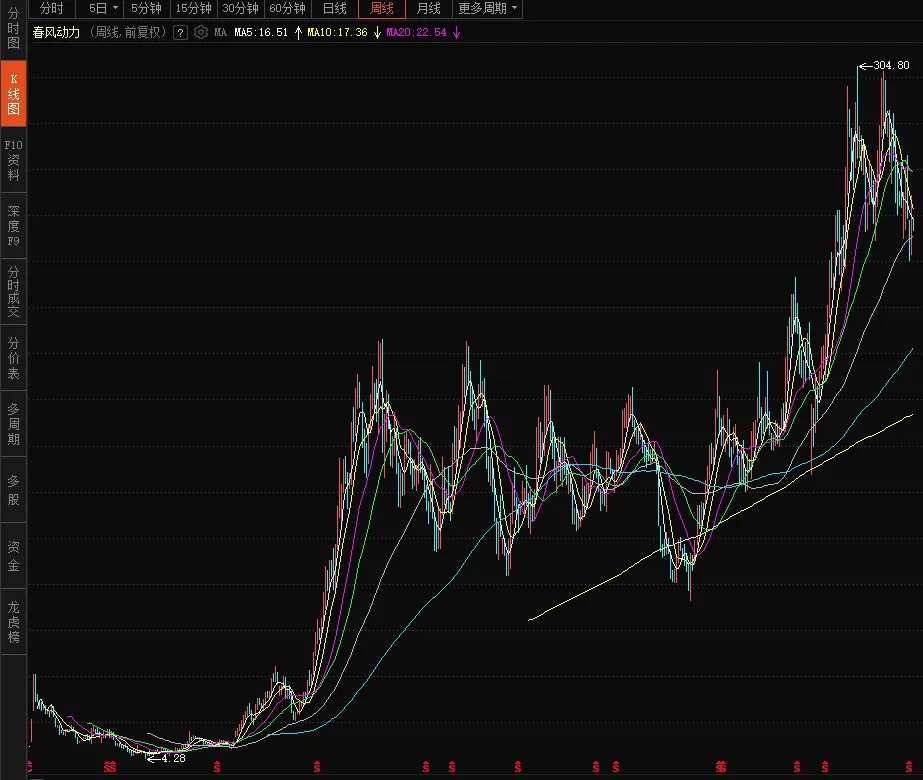923x780 pixels.
Task: Click the 304.80 high price label
Action: tap(891, 65)
